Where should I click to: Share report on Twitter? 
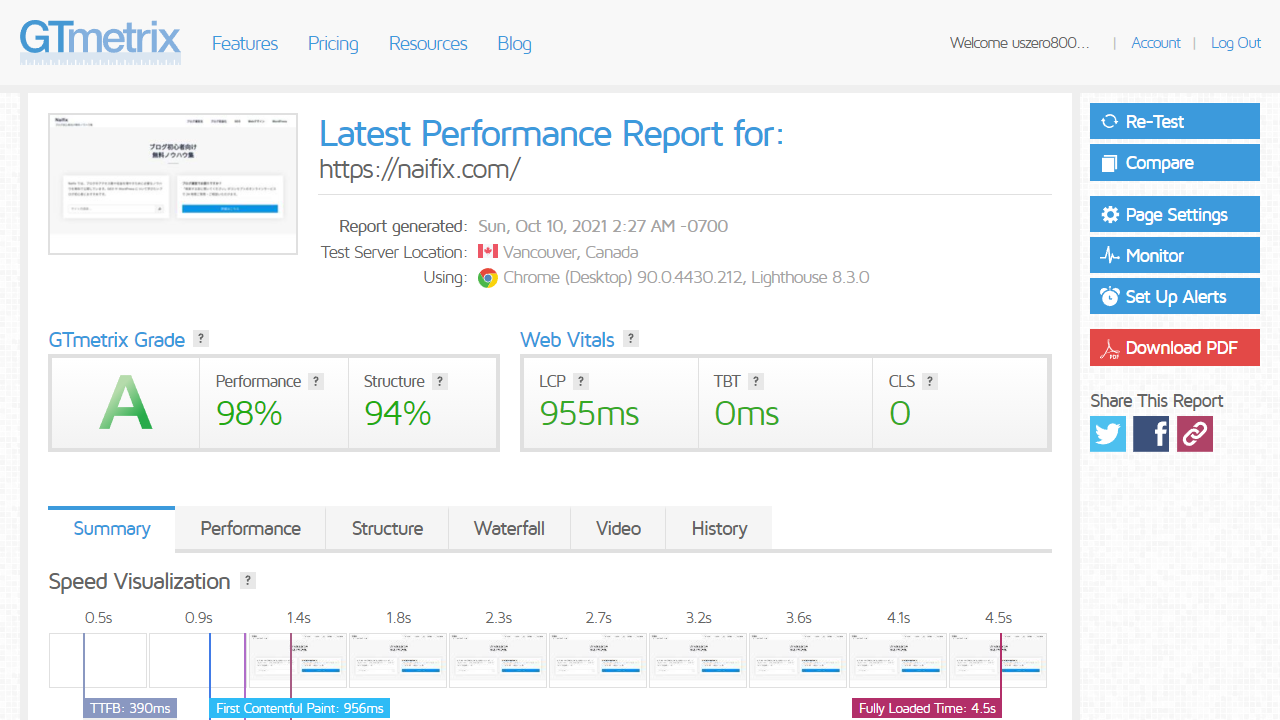1108,434
